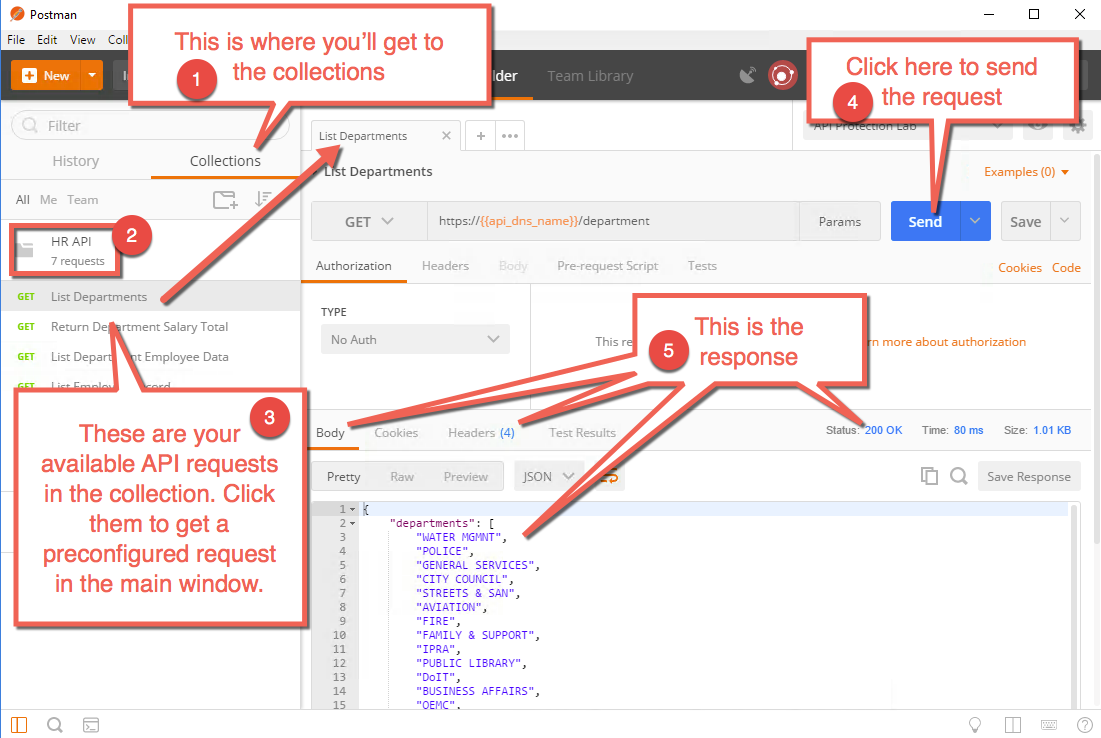This screenshot has height=738, width=1101.
Task: Open the Send button dropdown arrow
Action: [x=975, y=221]
